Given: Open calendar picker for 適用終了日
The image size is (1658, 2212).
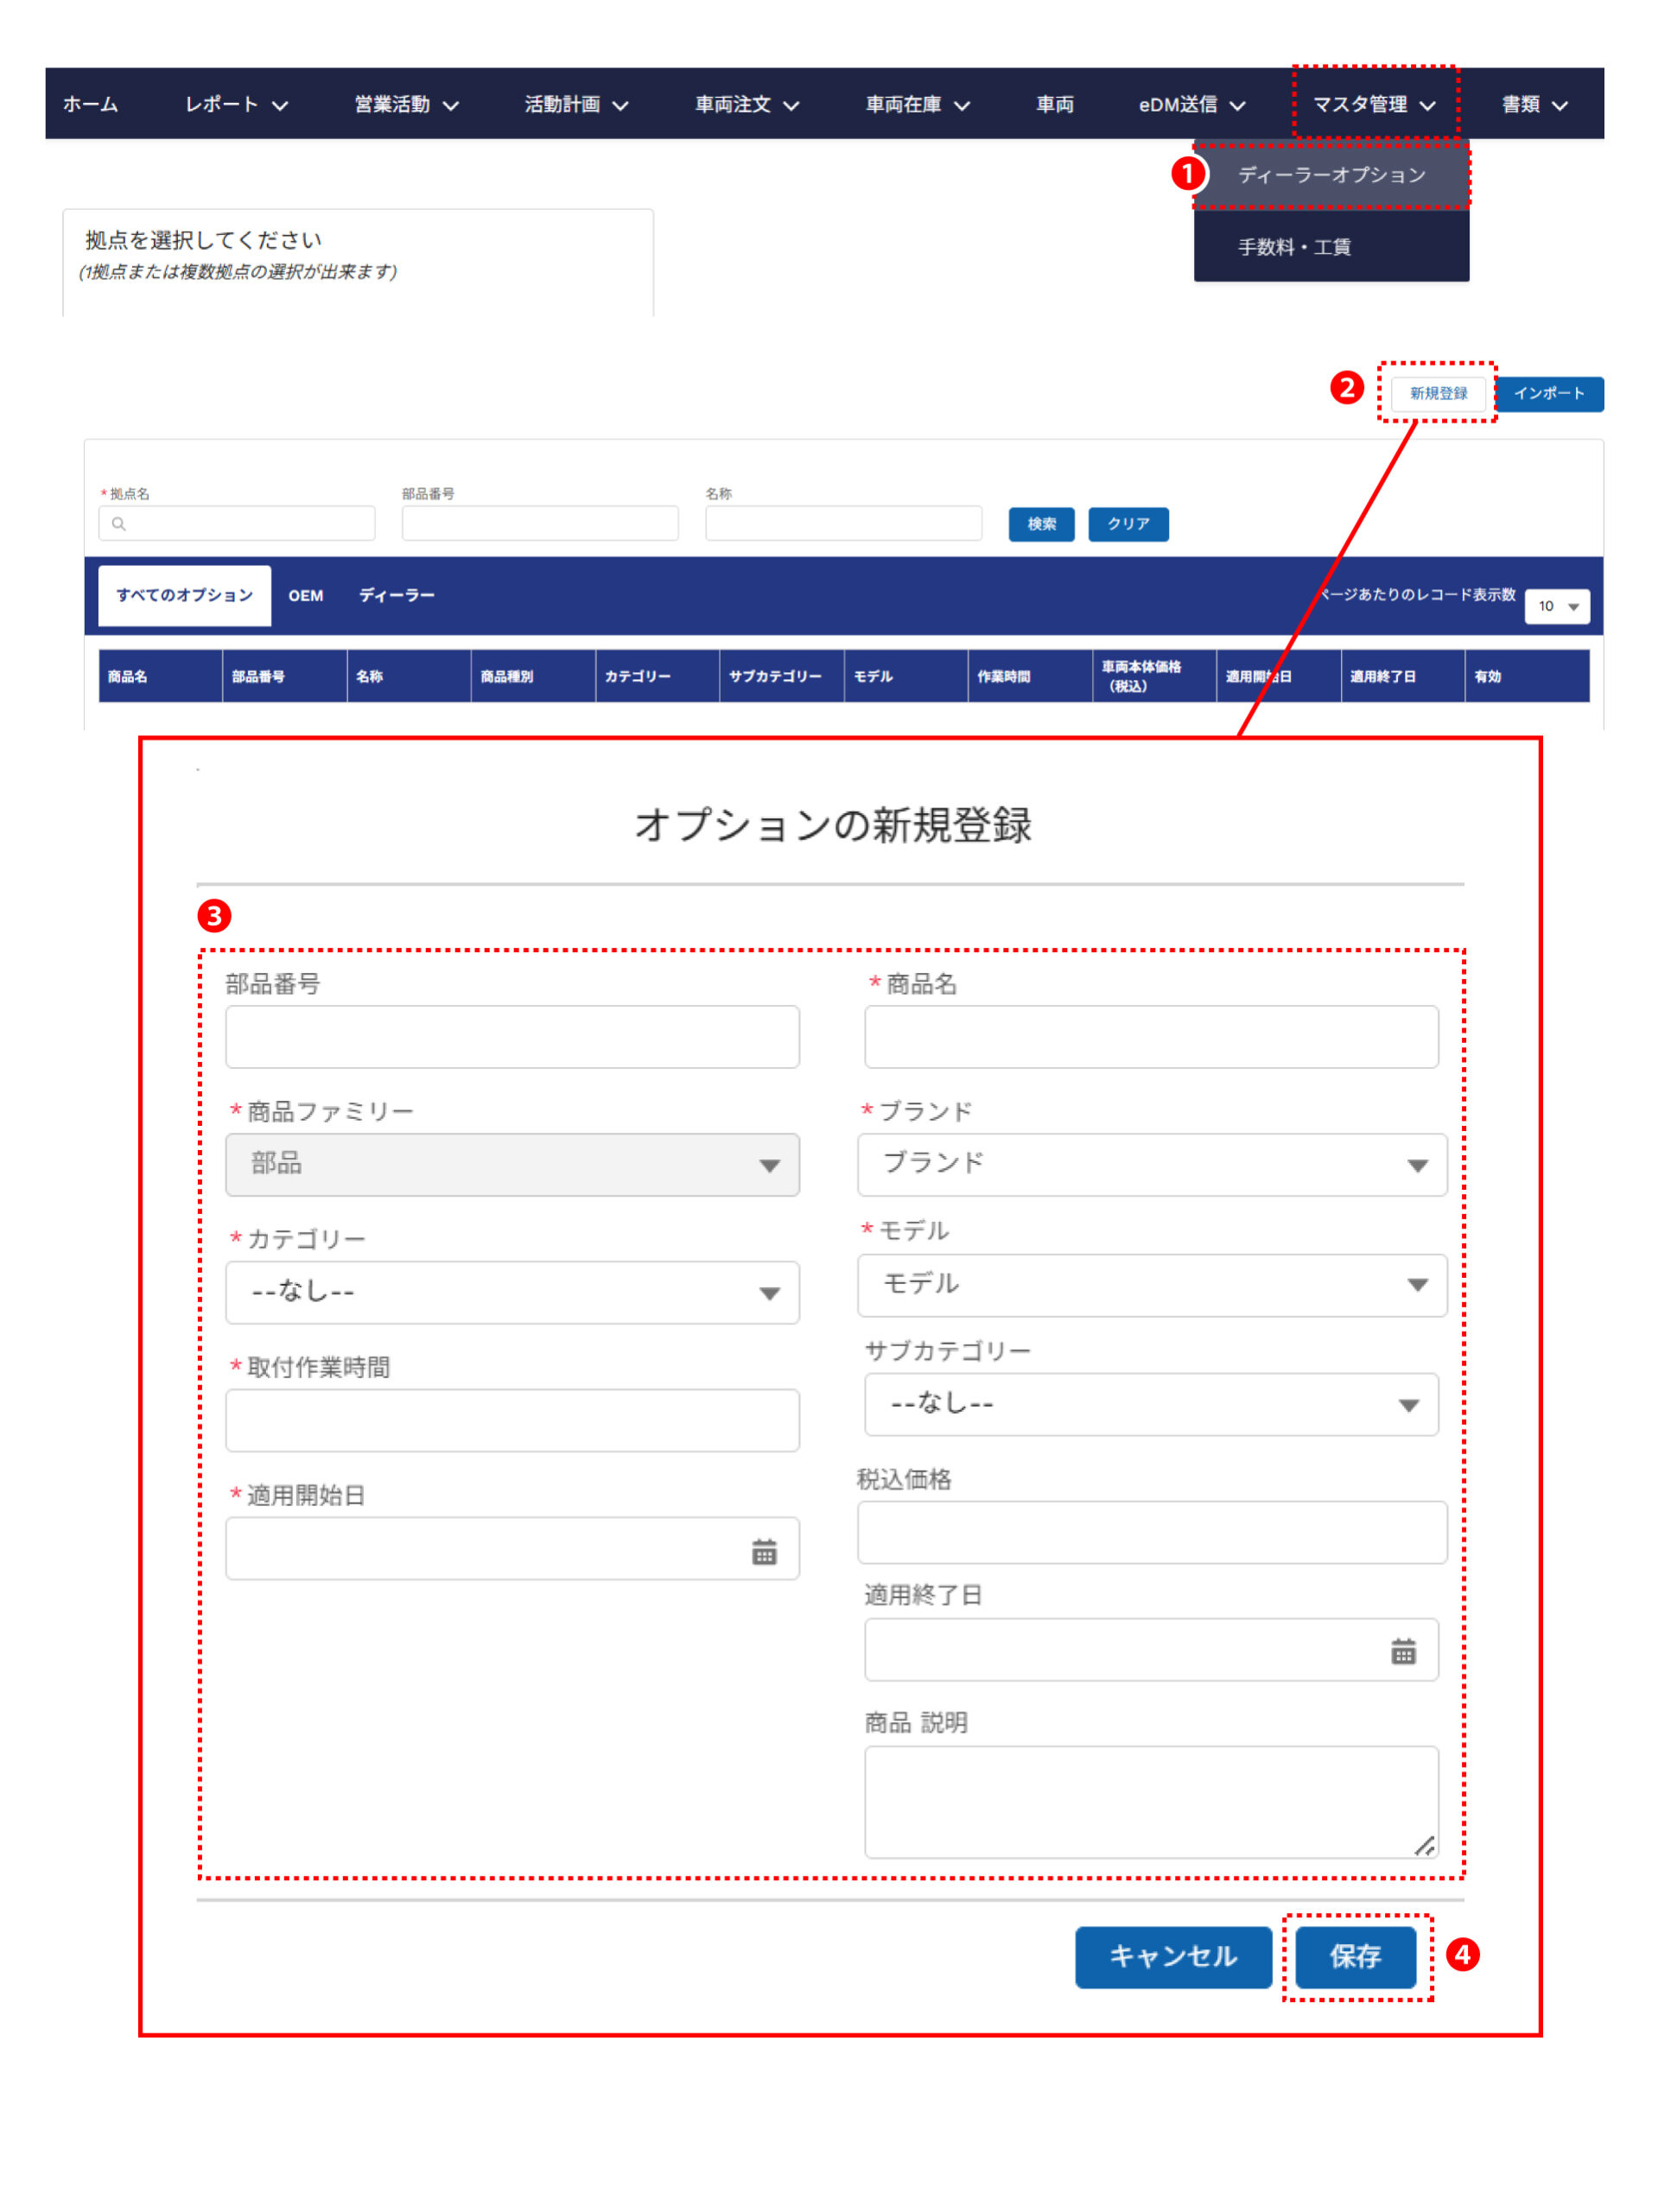Looking at the screenshot, I should pyautogui.click(x=1402, y=1651).
